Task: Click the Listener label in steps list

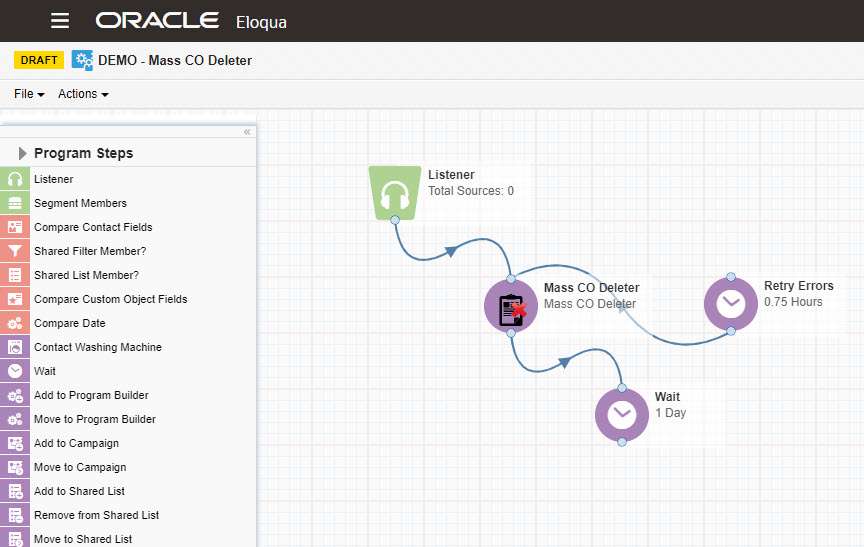Action: (x=53, y=179)
